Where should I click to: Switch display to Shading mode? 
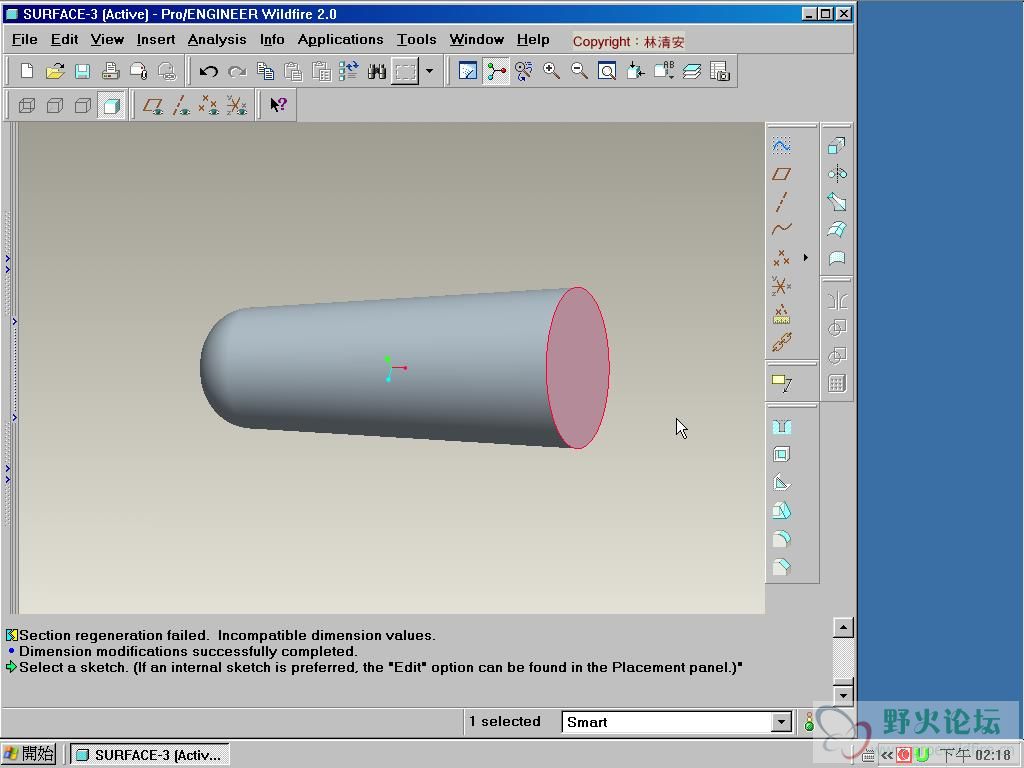pyautogui.click(x=111, y=105)
